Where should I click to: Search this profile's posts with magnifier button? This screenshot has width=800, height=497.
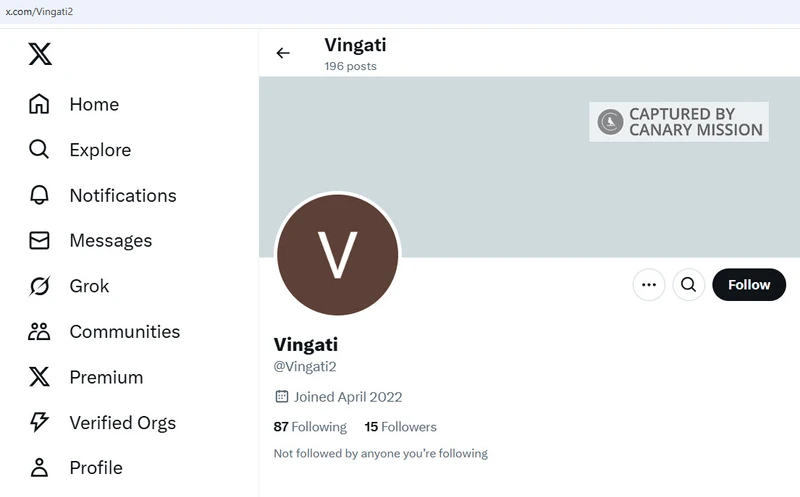689,285
